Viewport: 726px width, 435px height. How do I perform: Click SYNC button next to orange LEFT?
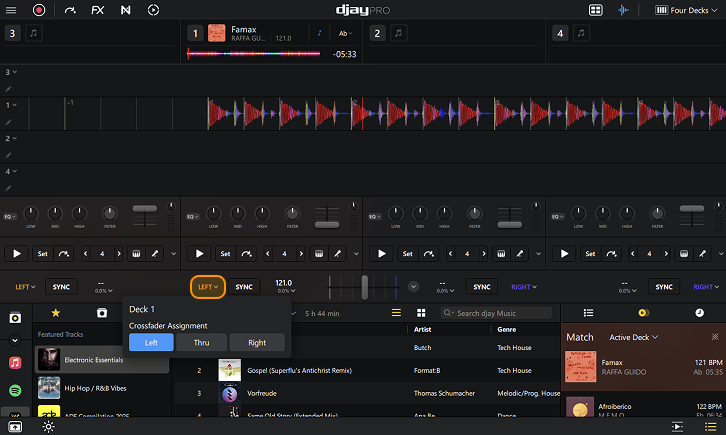point(245,287)
